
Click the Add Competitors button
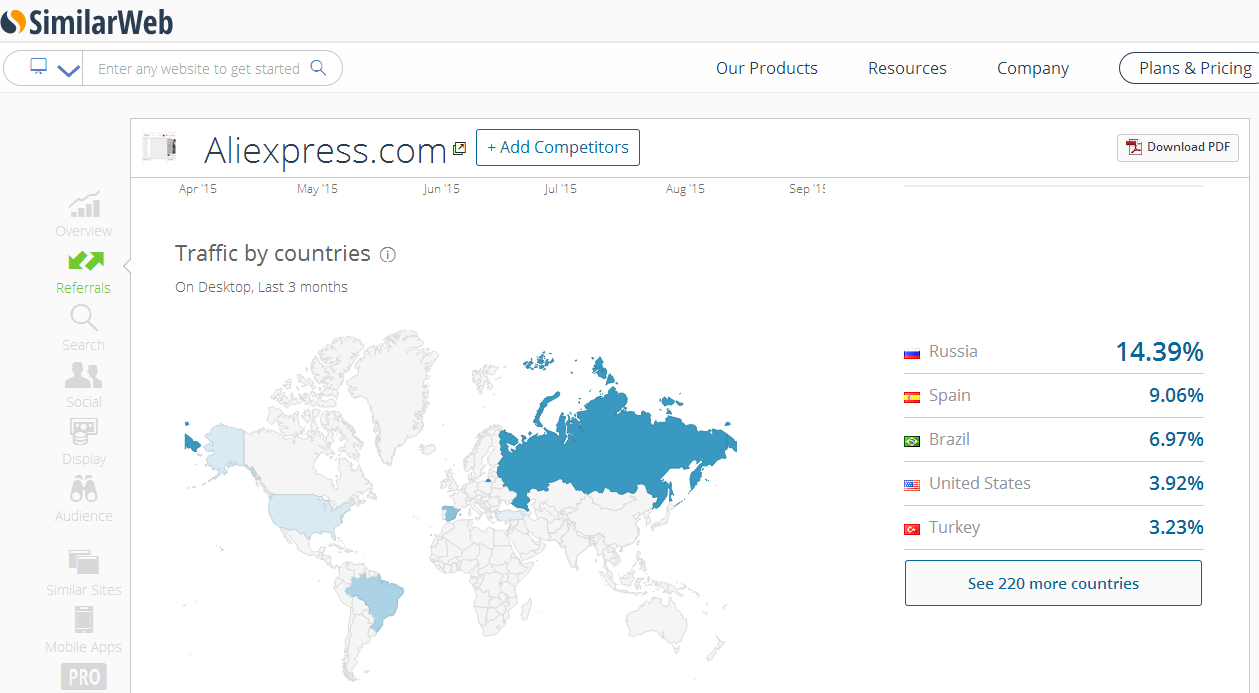point(558,147)
